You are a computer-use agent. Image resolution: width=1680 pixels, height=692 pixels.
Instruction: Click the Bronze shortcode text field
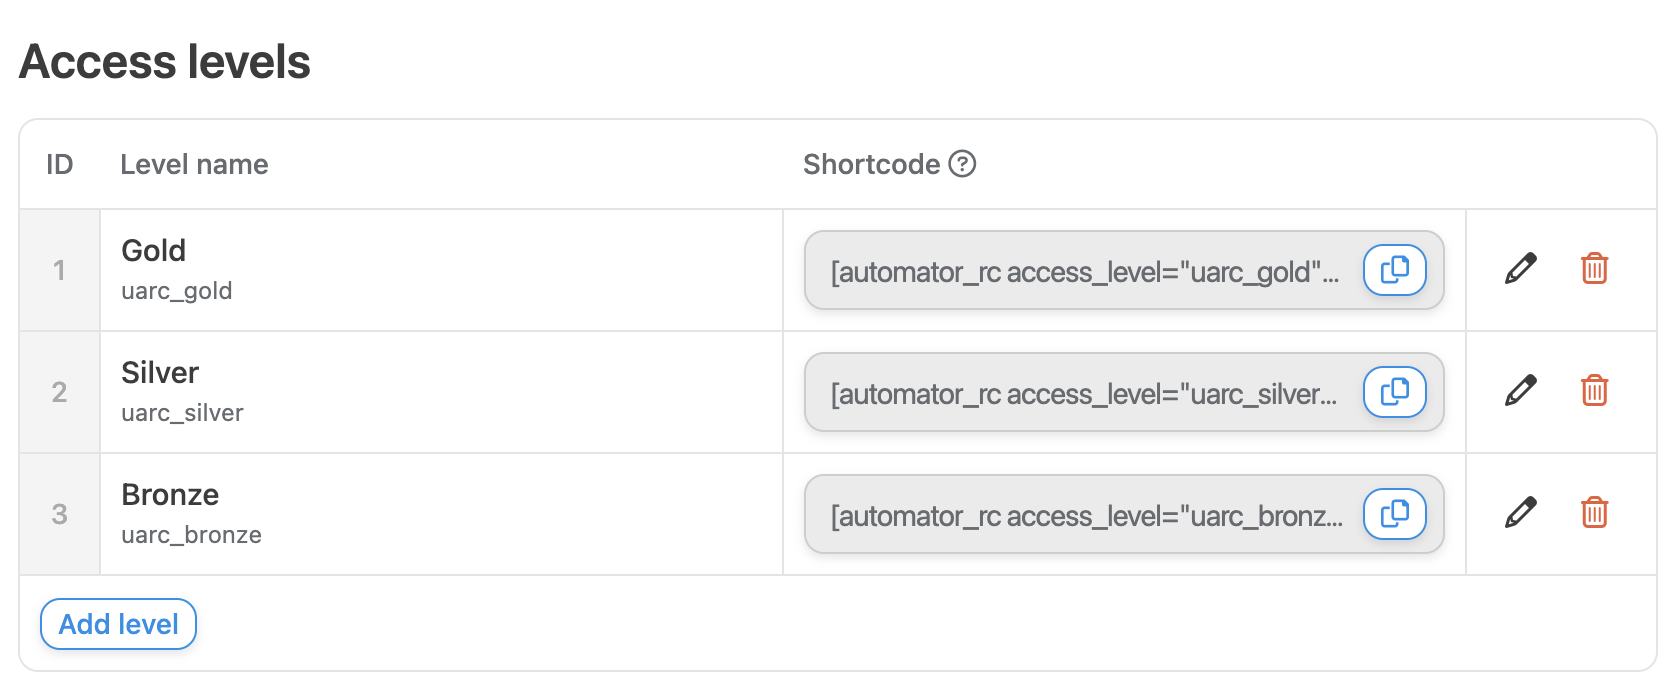[1084, 516]
